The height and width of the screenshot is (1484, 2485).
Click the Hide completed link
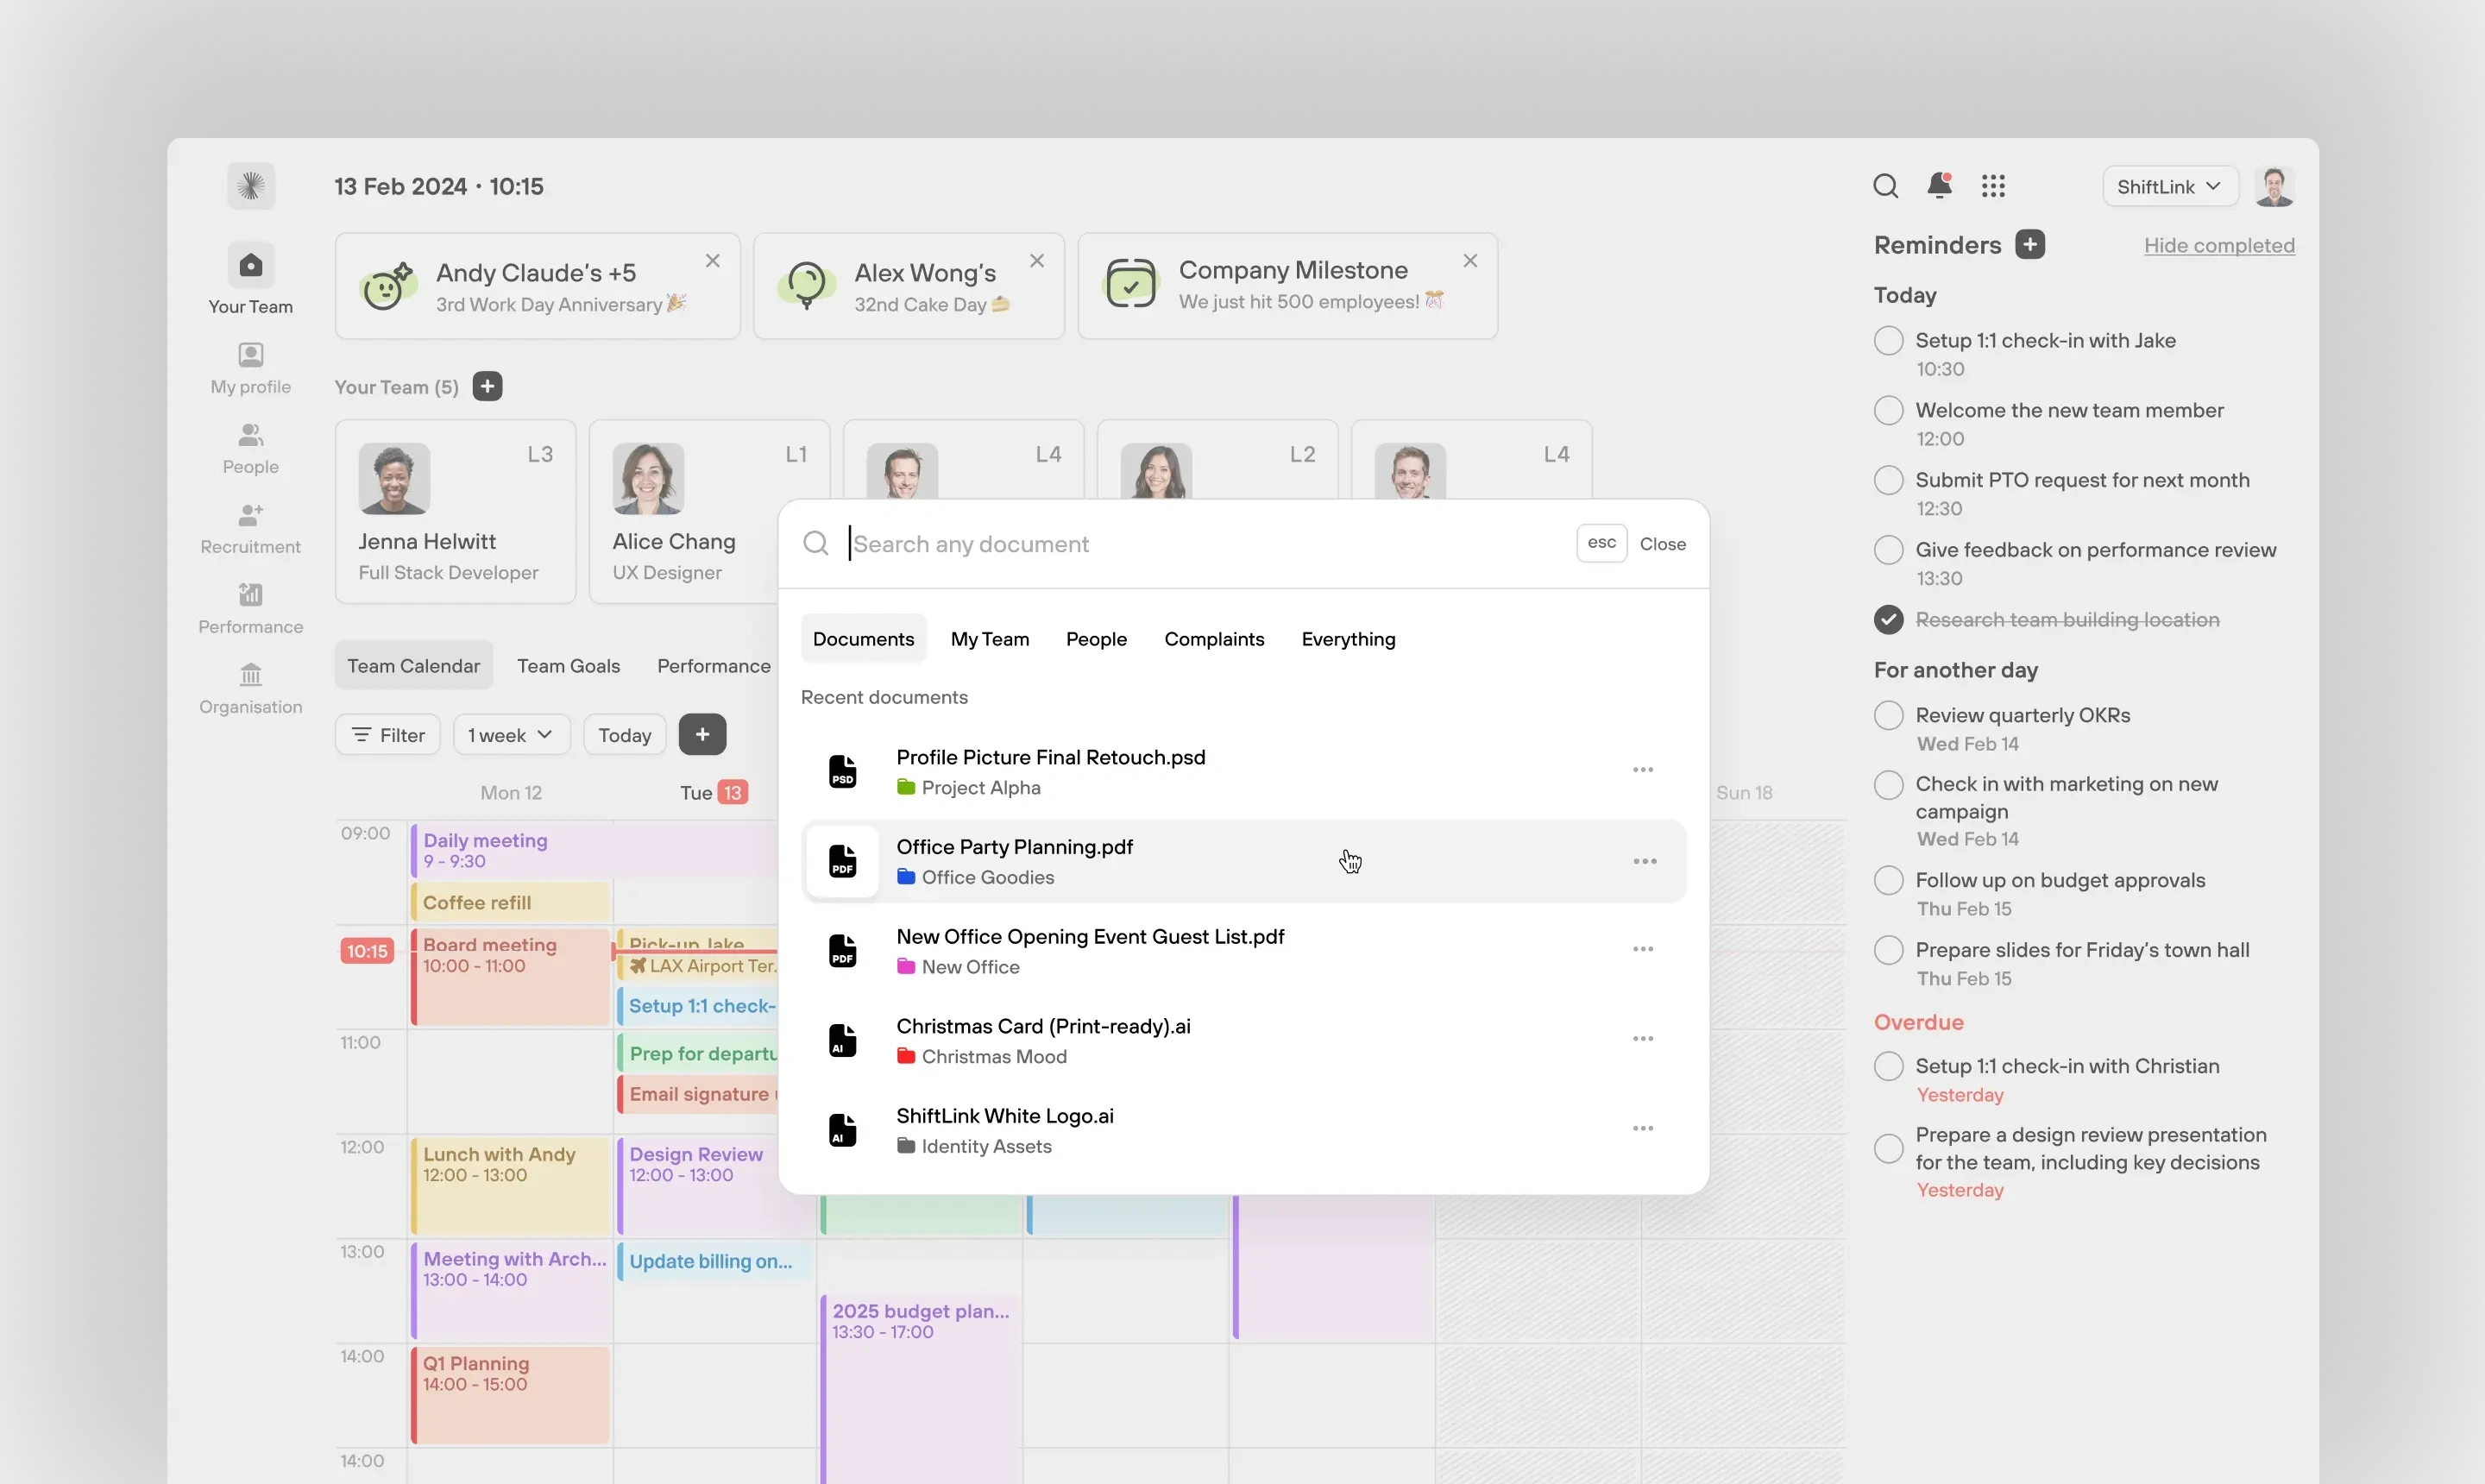pos(2218,246)
